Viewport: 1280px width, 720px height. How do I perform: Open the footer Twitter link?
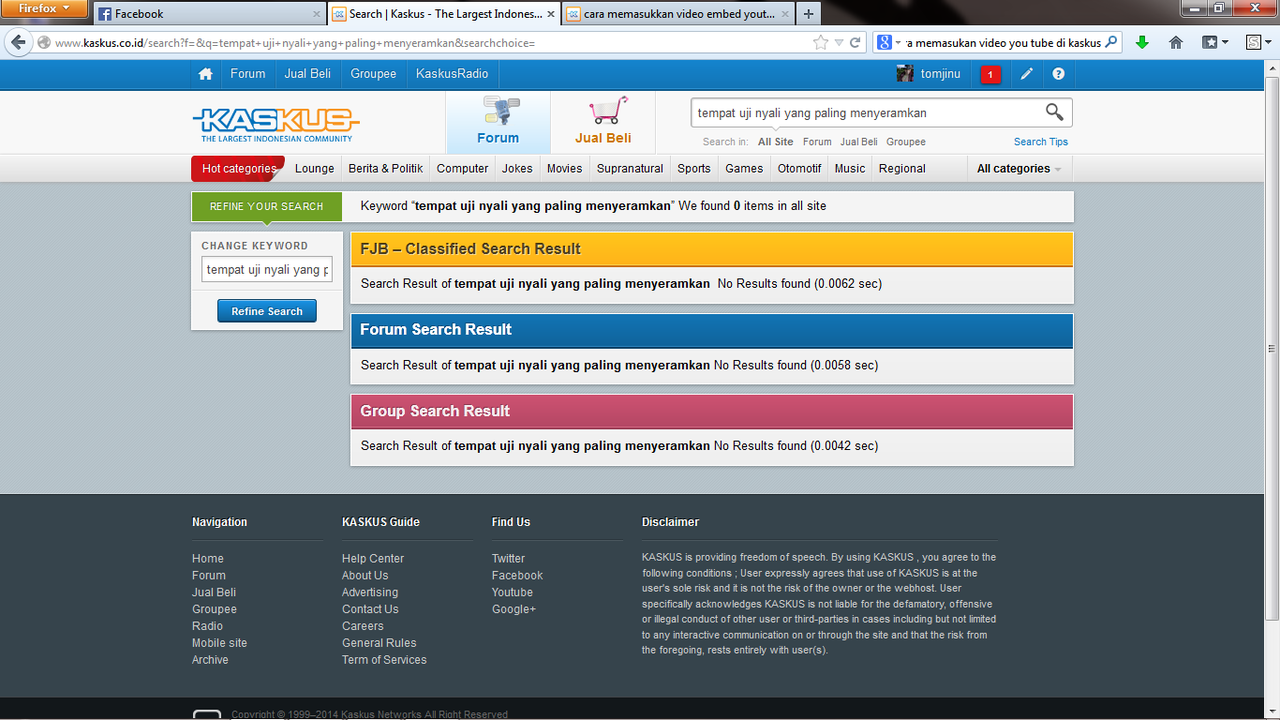(x=508, y=559)
